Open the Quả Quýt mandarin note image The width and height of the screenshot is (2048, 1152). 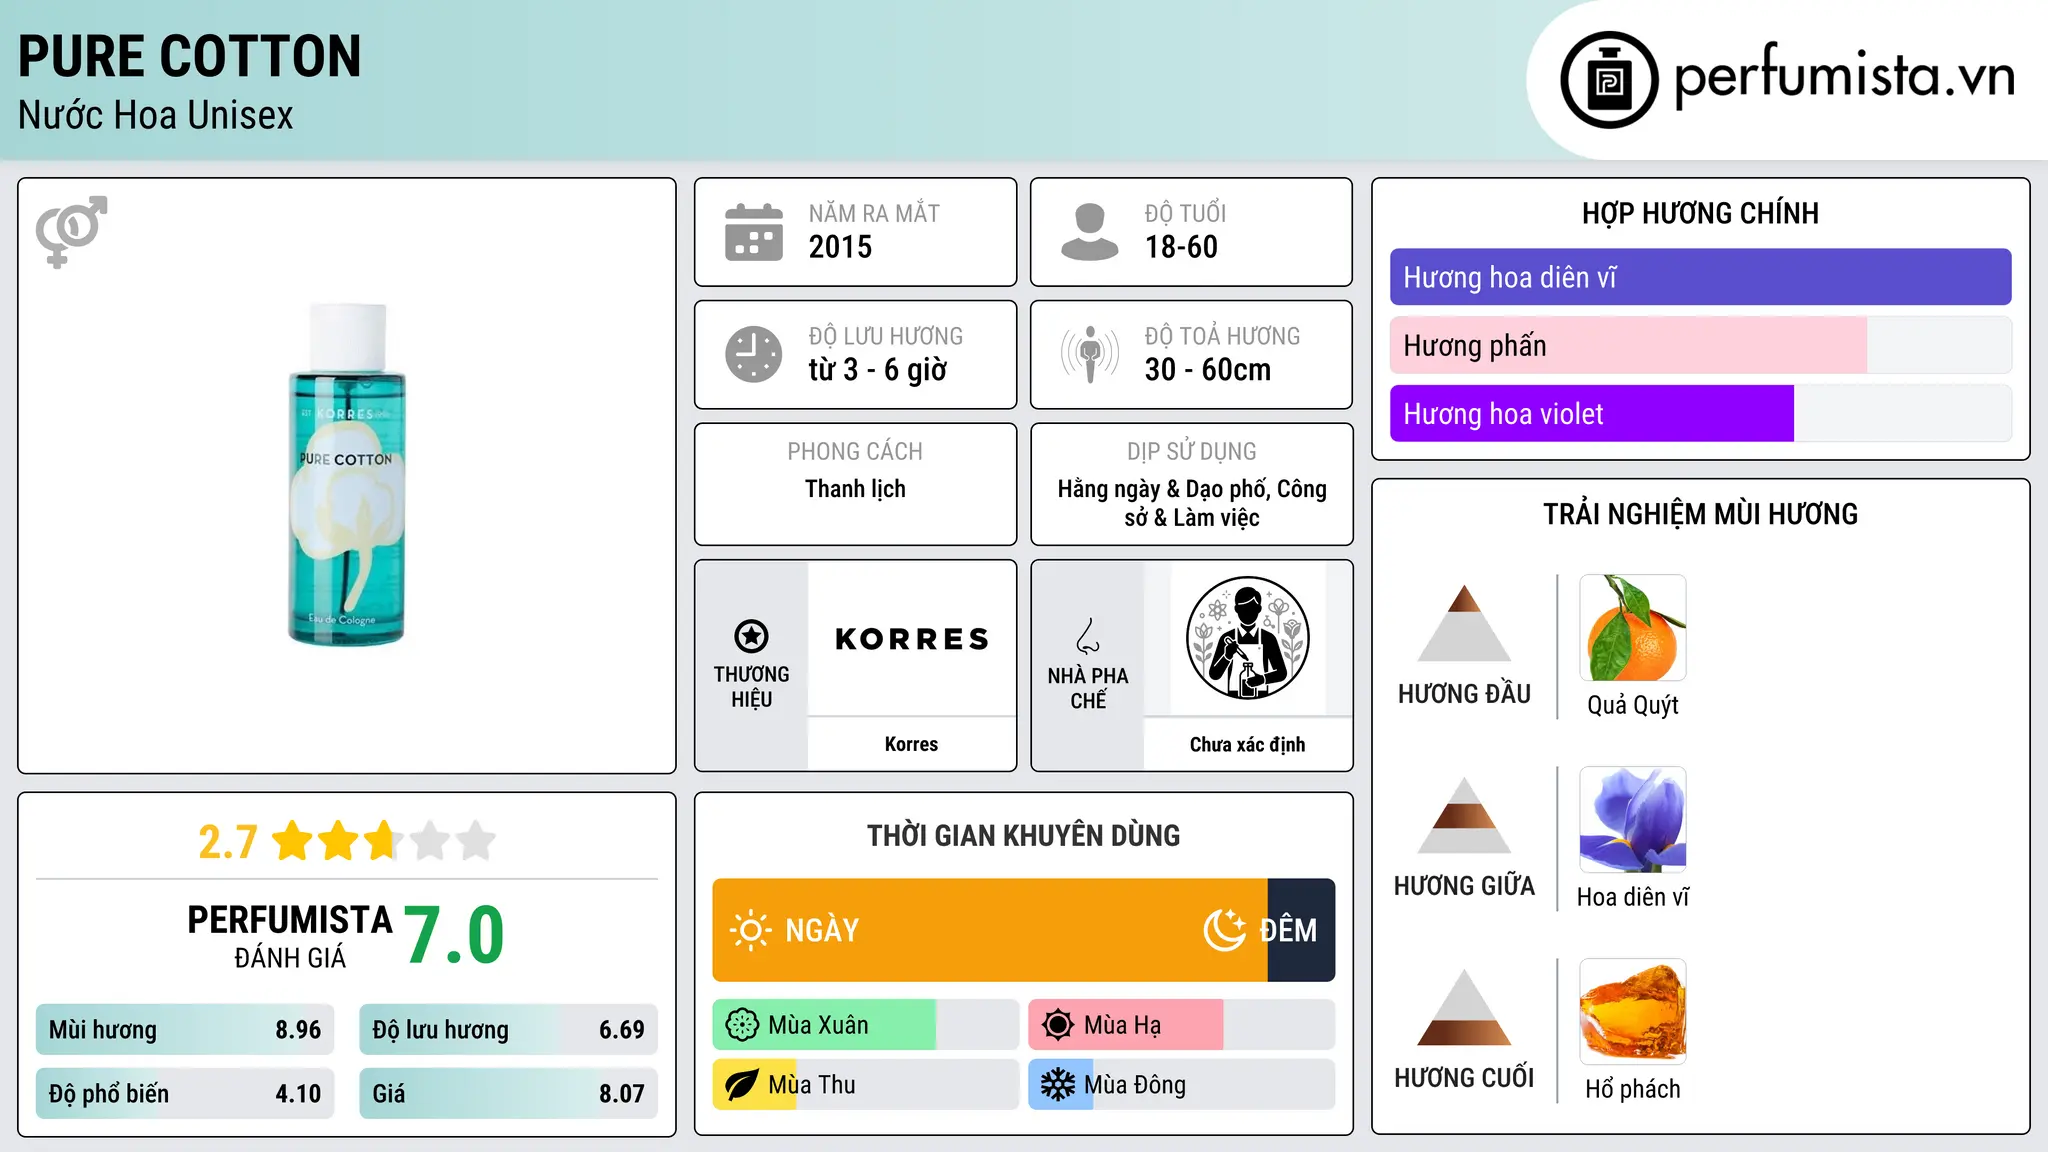[1633, 628]
